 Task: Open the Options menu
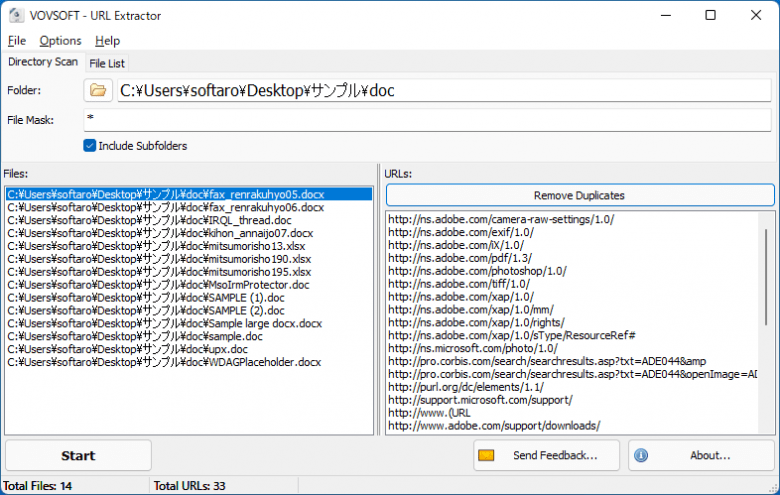point(60,41)
